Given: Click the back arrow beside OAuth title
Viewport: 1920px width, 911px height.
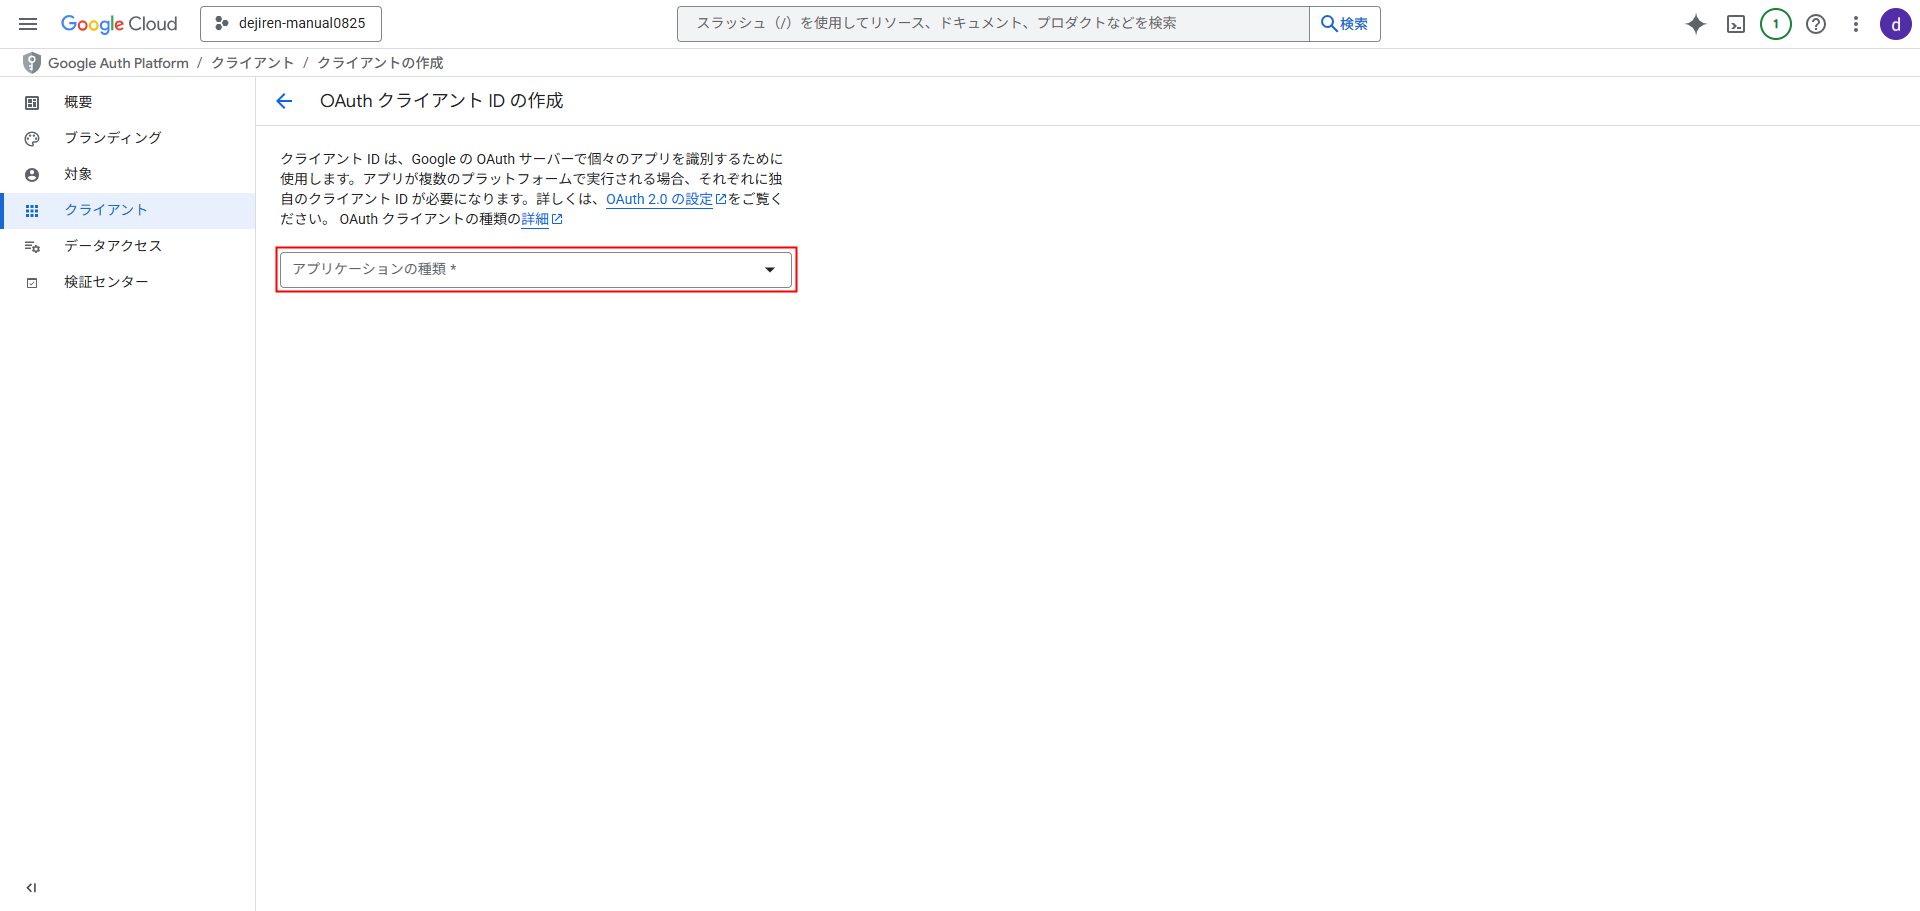Looking at the screenshot, I should [284, 101].
